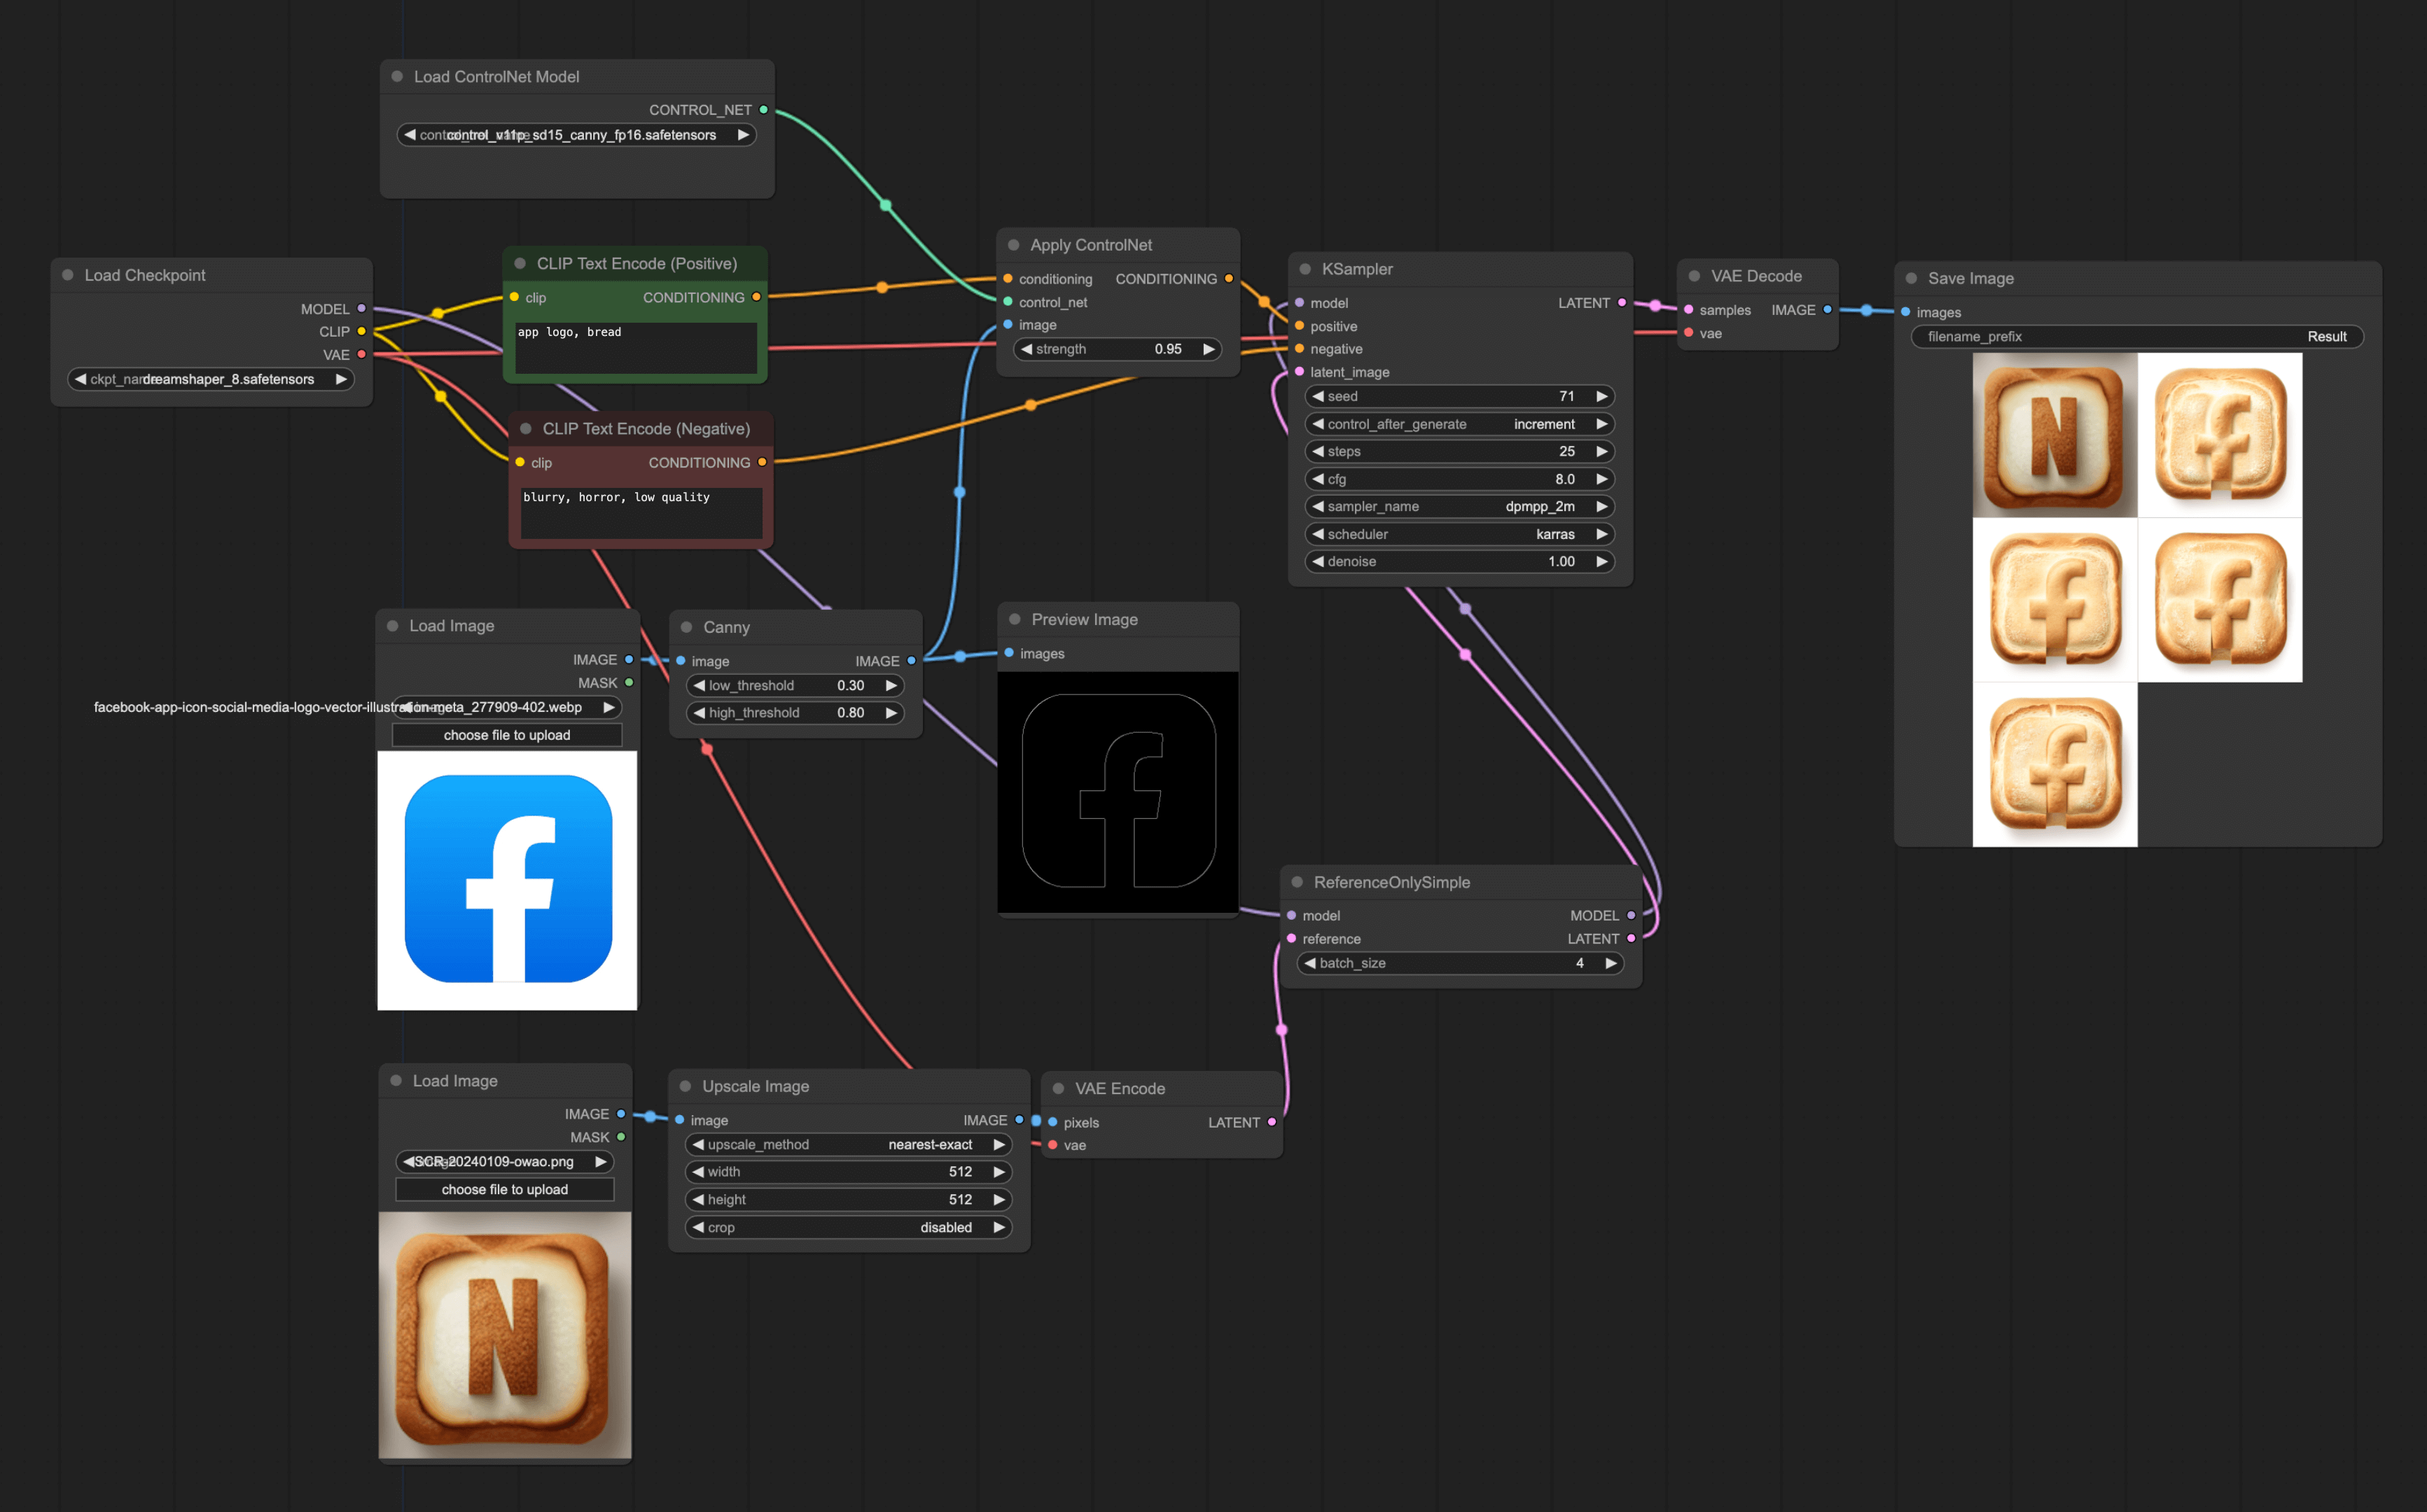Click the left arrow on Canny low_threshold
The width and height of the screenshot is (2427, 1512).
tap(700, 685)
